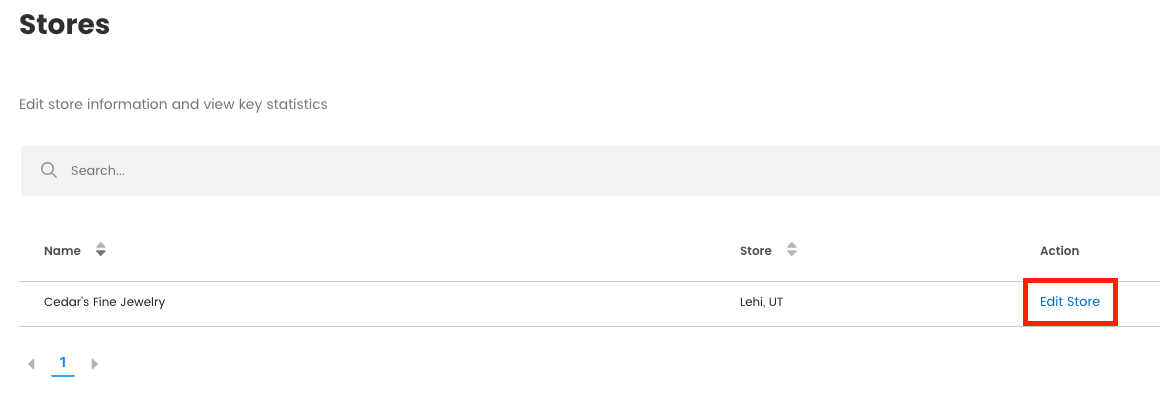The image size is (1160, 419).
Task: Sort Store column ascending with up arrow
Action: [791, 246]
